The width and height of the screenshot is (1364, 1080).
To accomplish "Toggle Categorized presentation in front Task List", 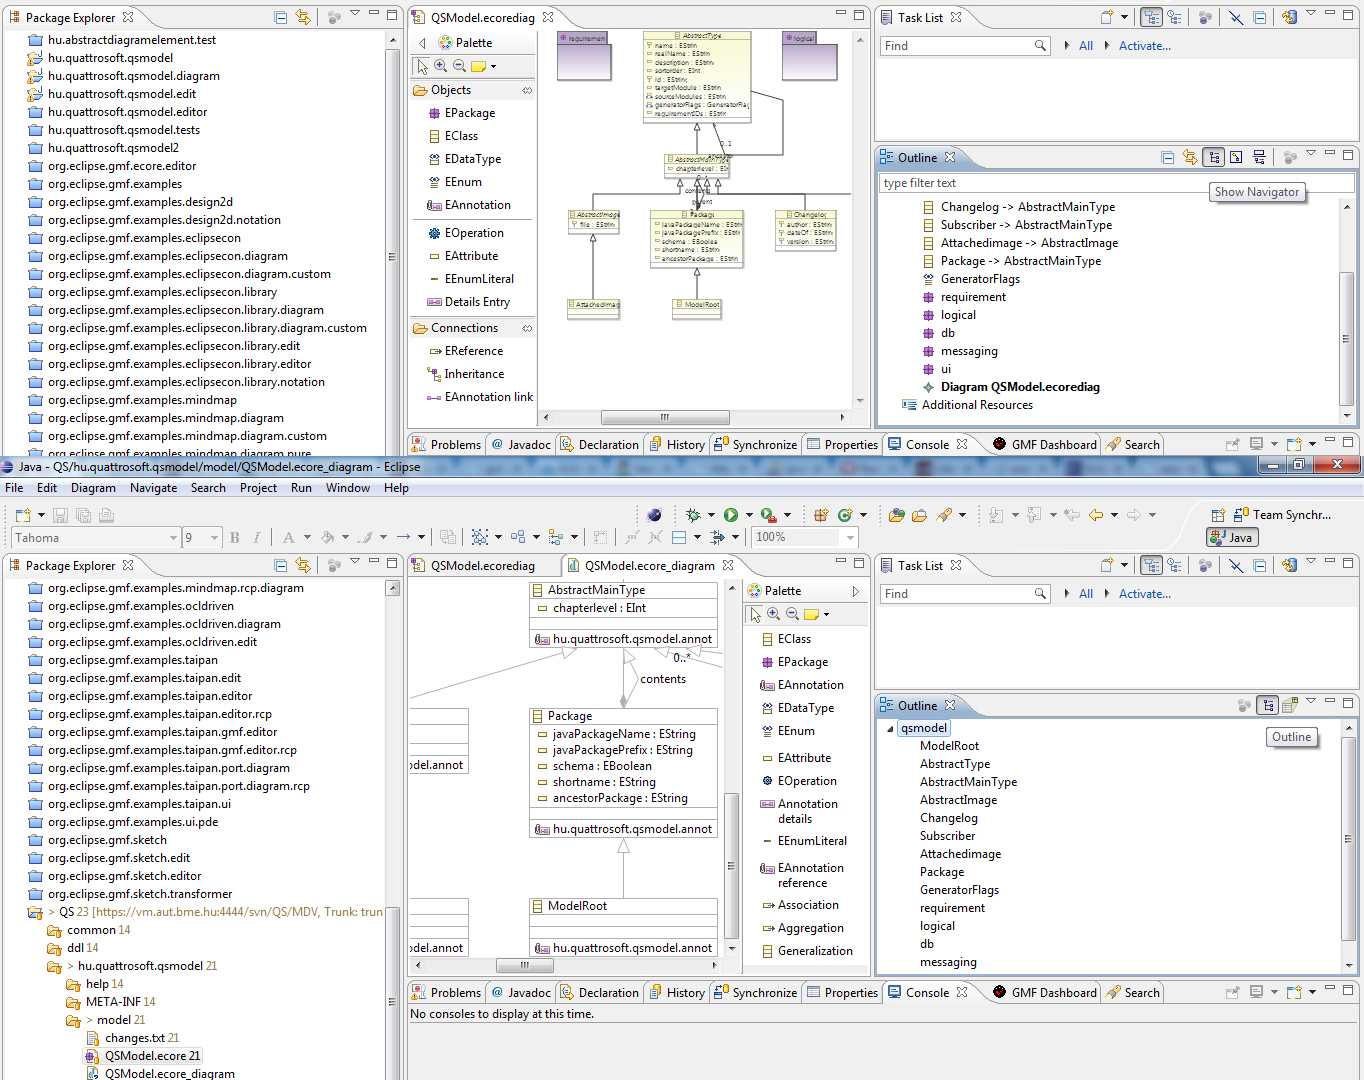I will tap(1151, 565).
